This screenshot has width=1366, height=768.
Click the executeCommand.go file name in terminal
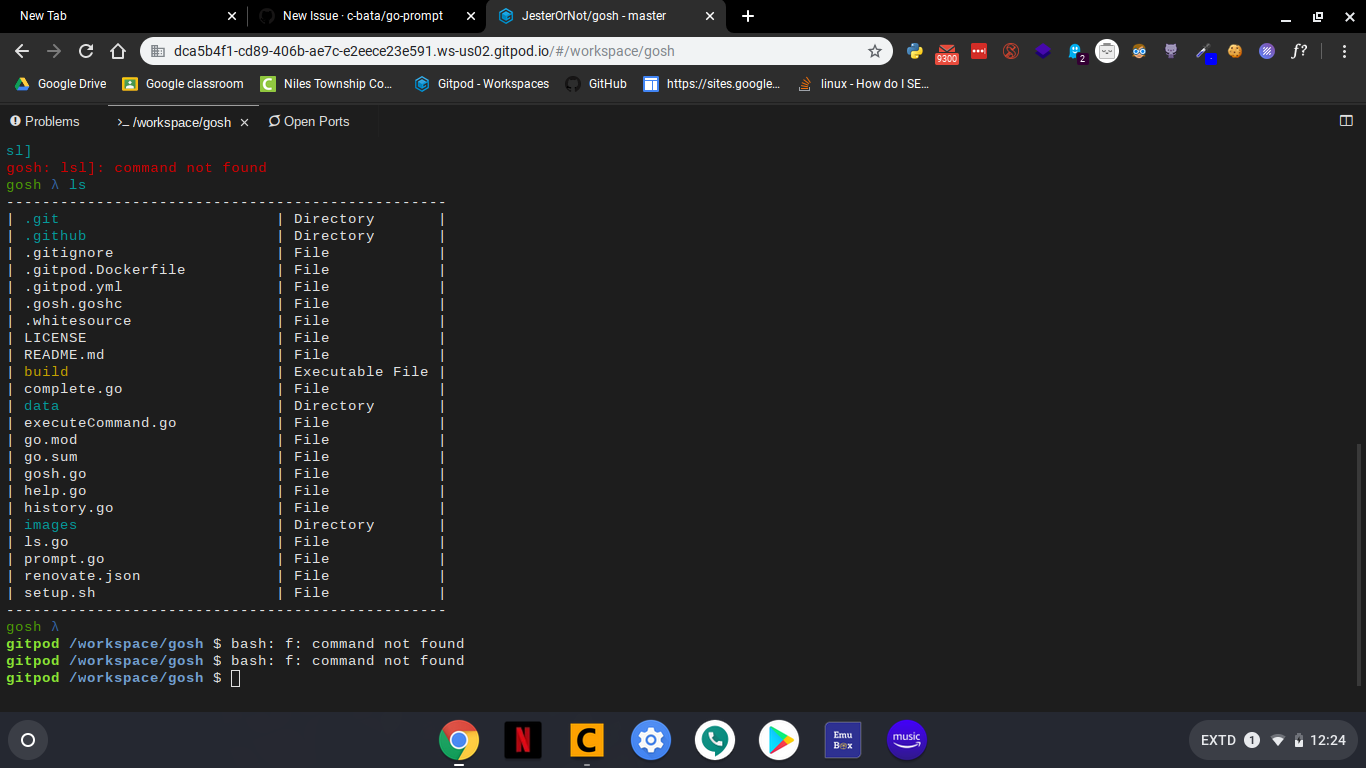[100, 423]
